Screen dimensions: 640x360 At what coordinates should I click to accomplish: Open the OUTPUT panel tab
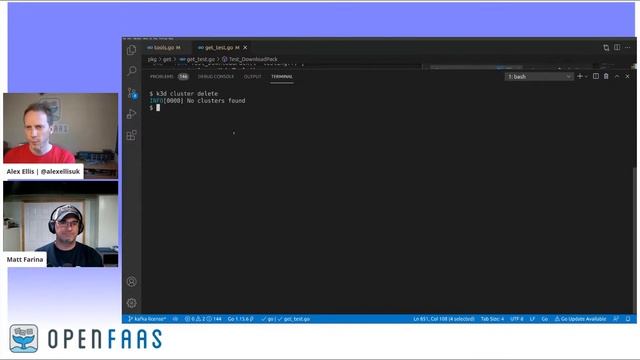click(x=253, y=77)
